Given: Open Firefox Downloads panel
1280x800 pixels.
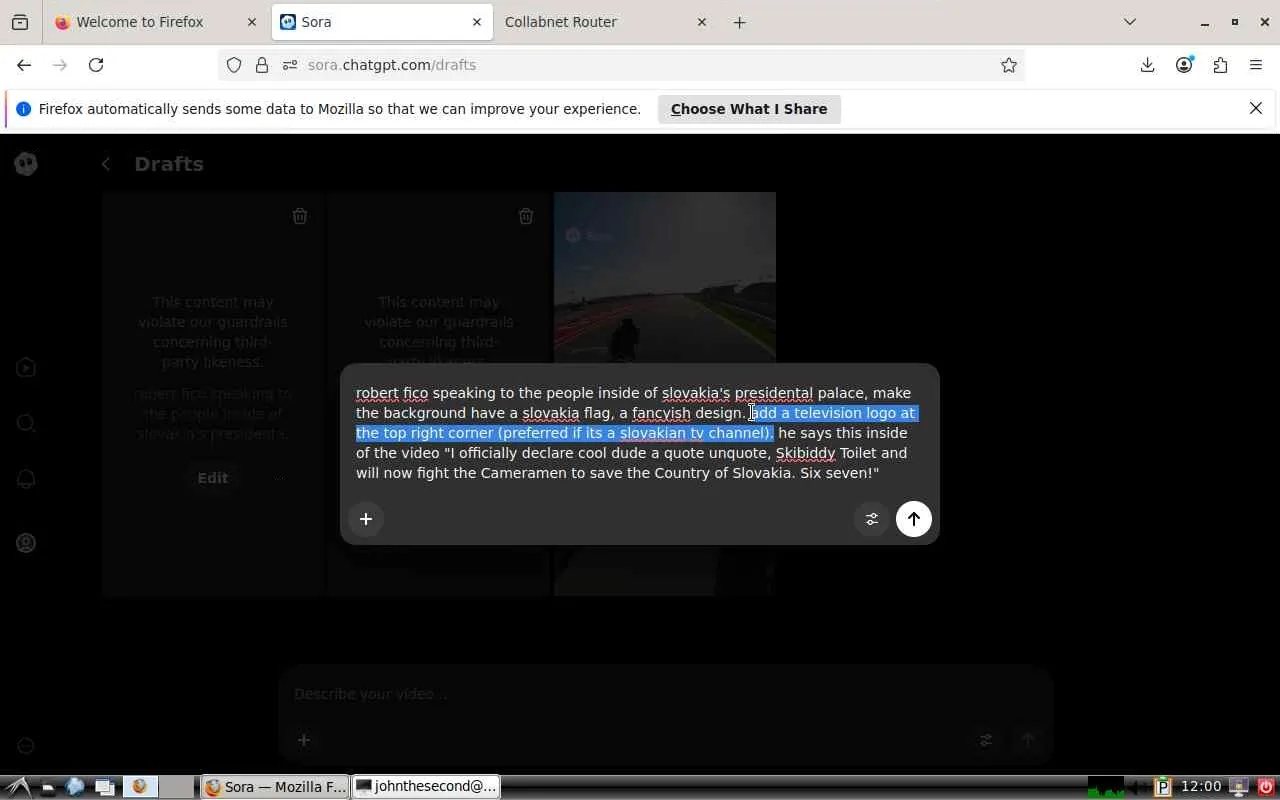Looking at the screenshot, I should click(1148, 65).
